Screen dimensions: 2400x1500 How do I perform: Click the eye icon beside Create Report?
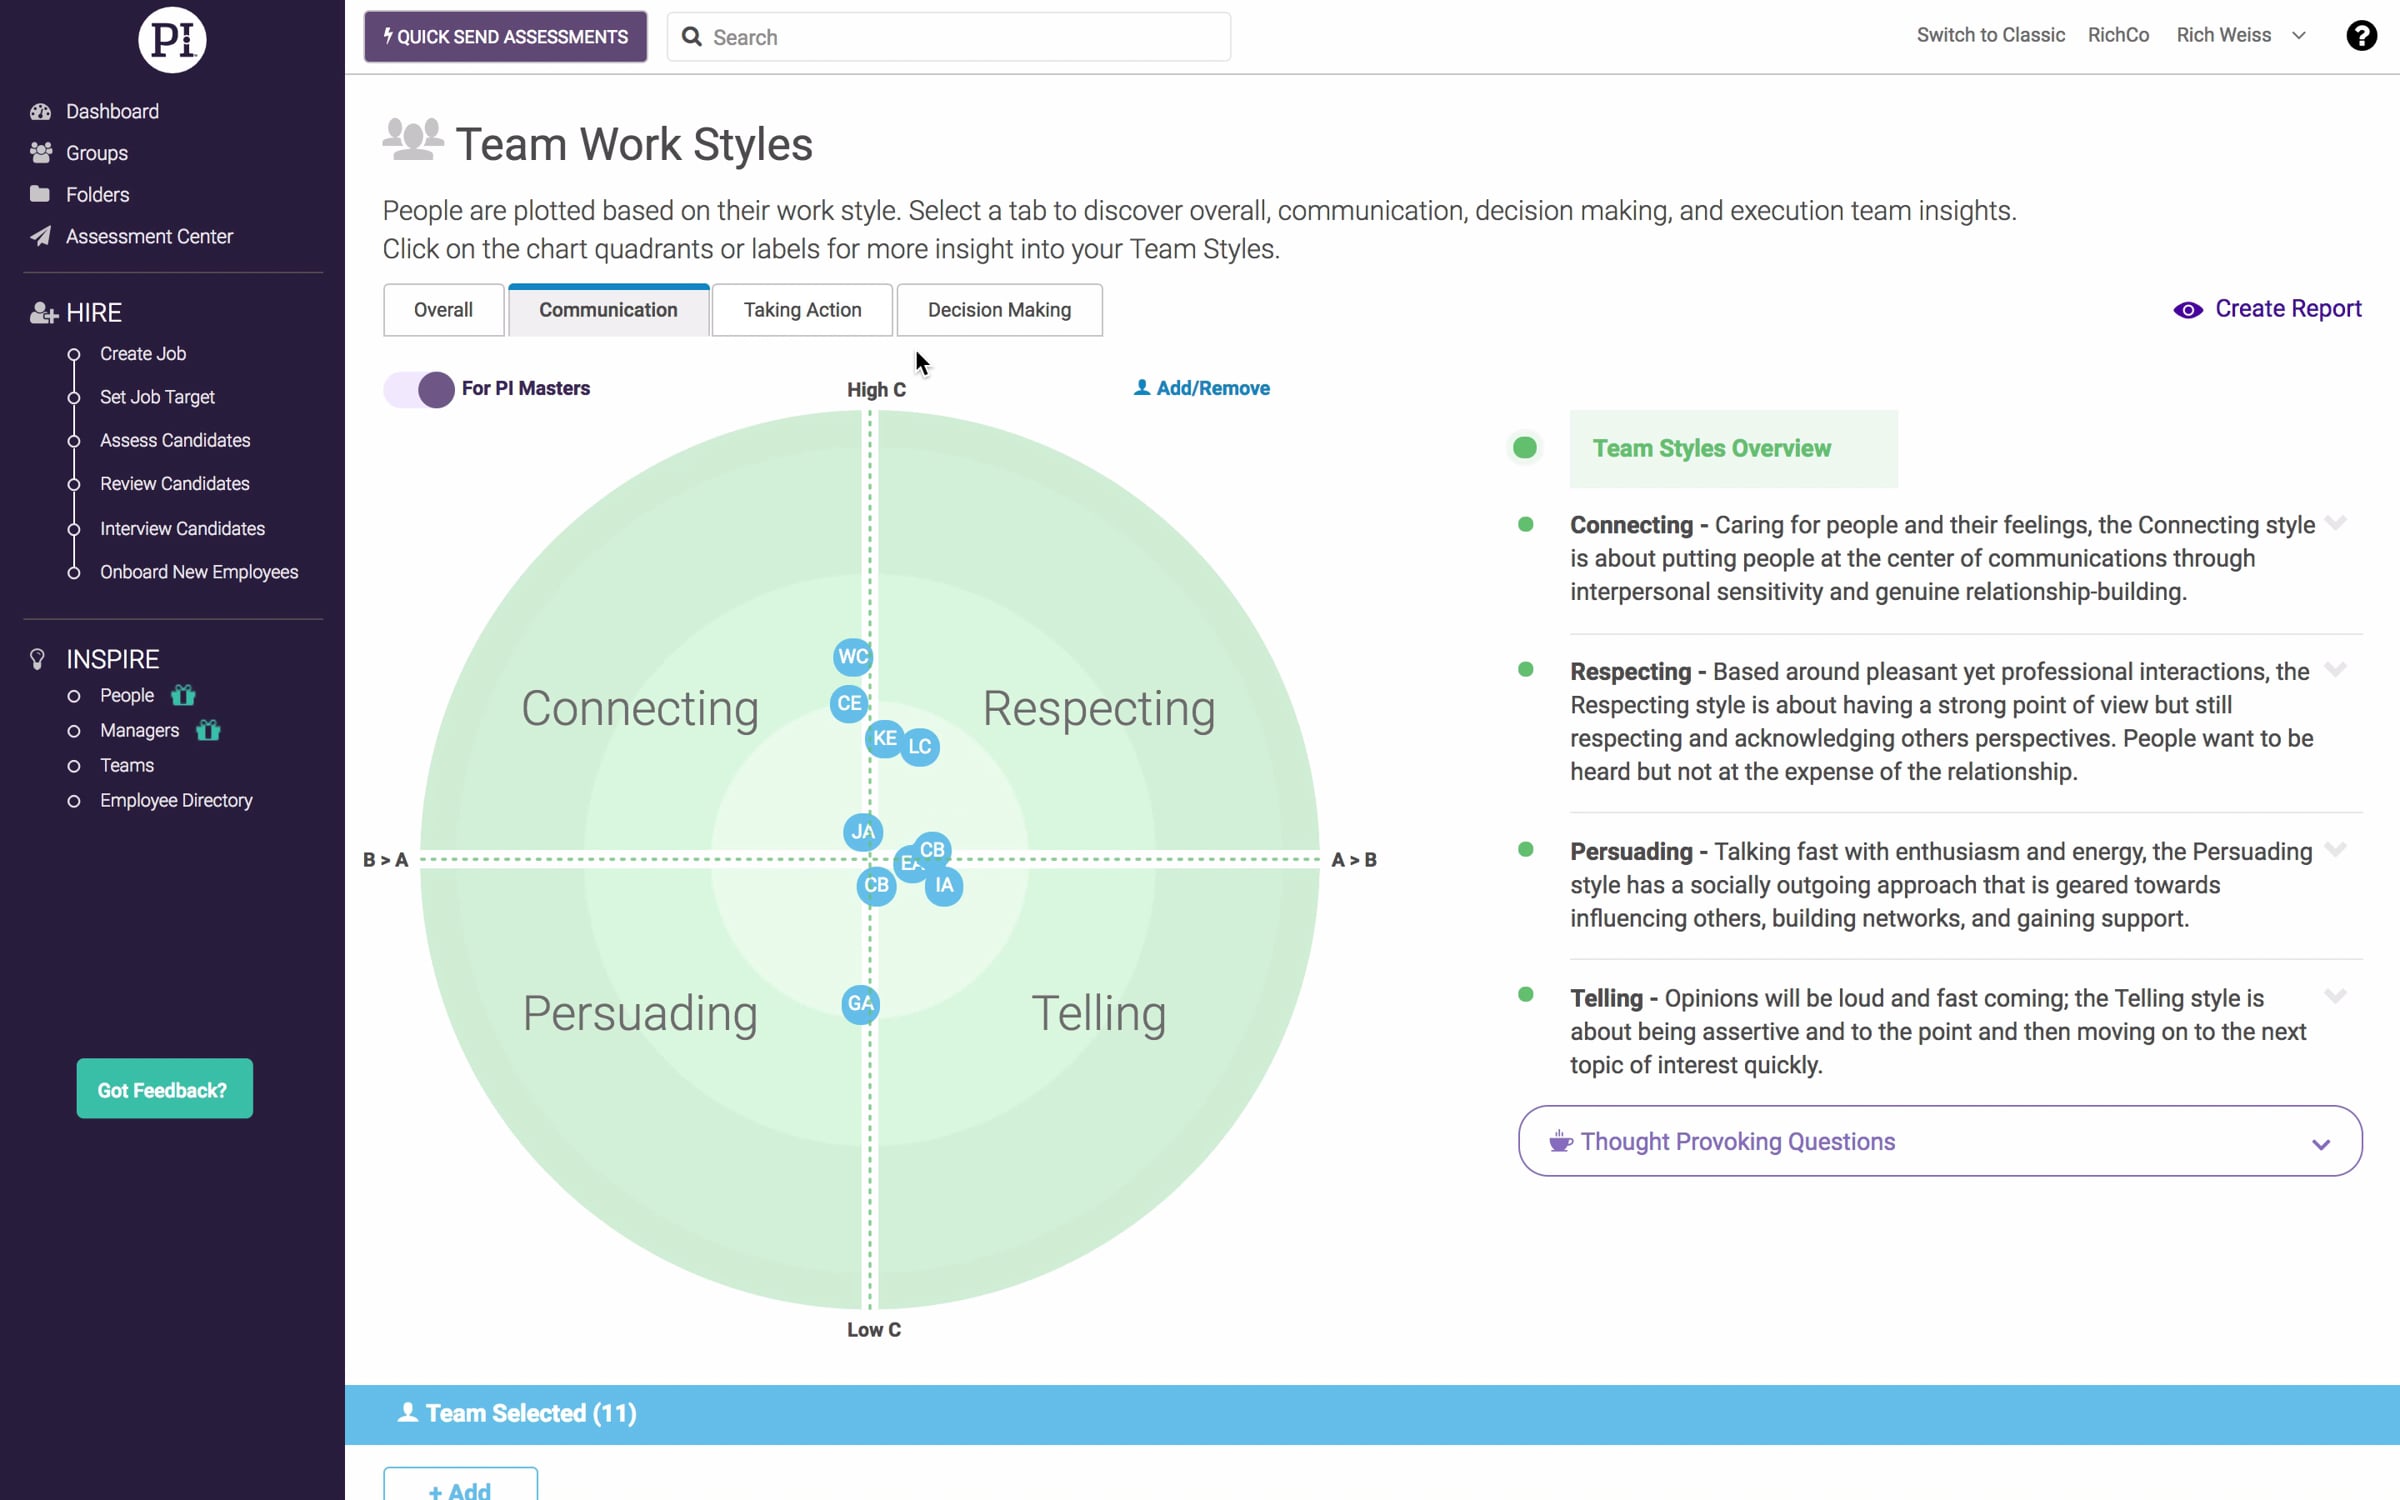tap(2187, 310)
